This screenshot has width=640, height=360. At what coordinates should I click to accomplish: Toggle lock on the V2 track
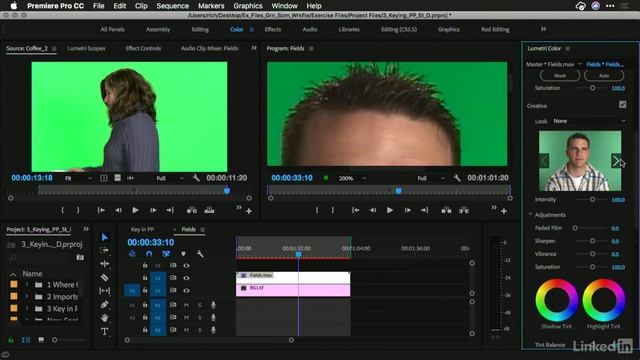tap(145, 278)
